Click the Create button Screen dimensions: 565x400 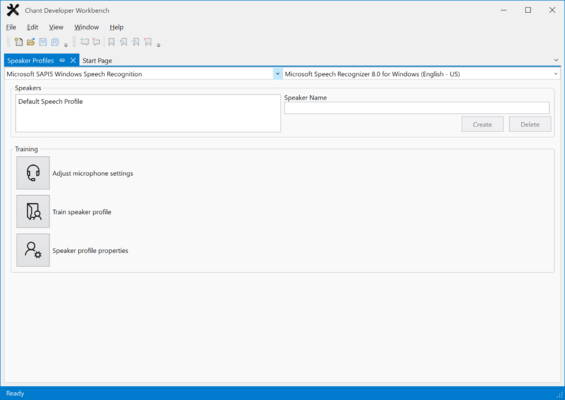click(x=482, y=124)
